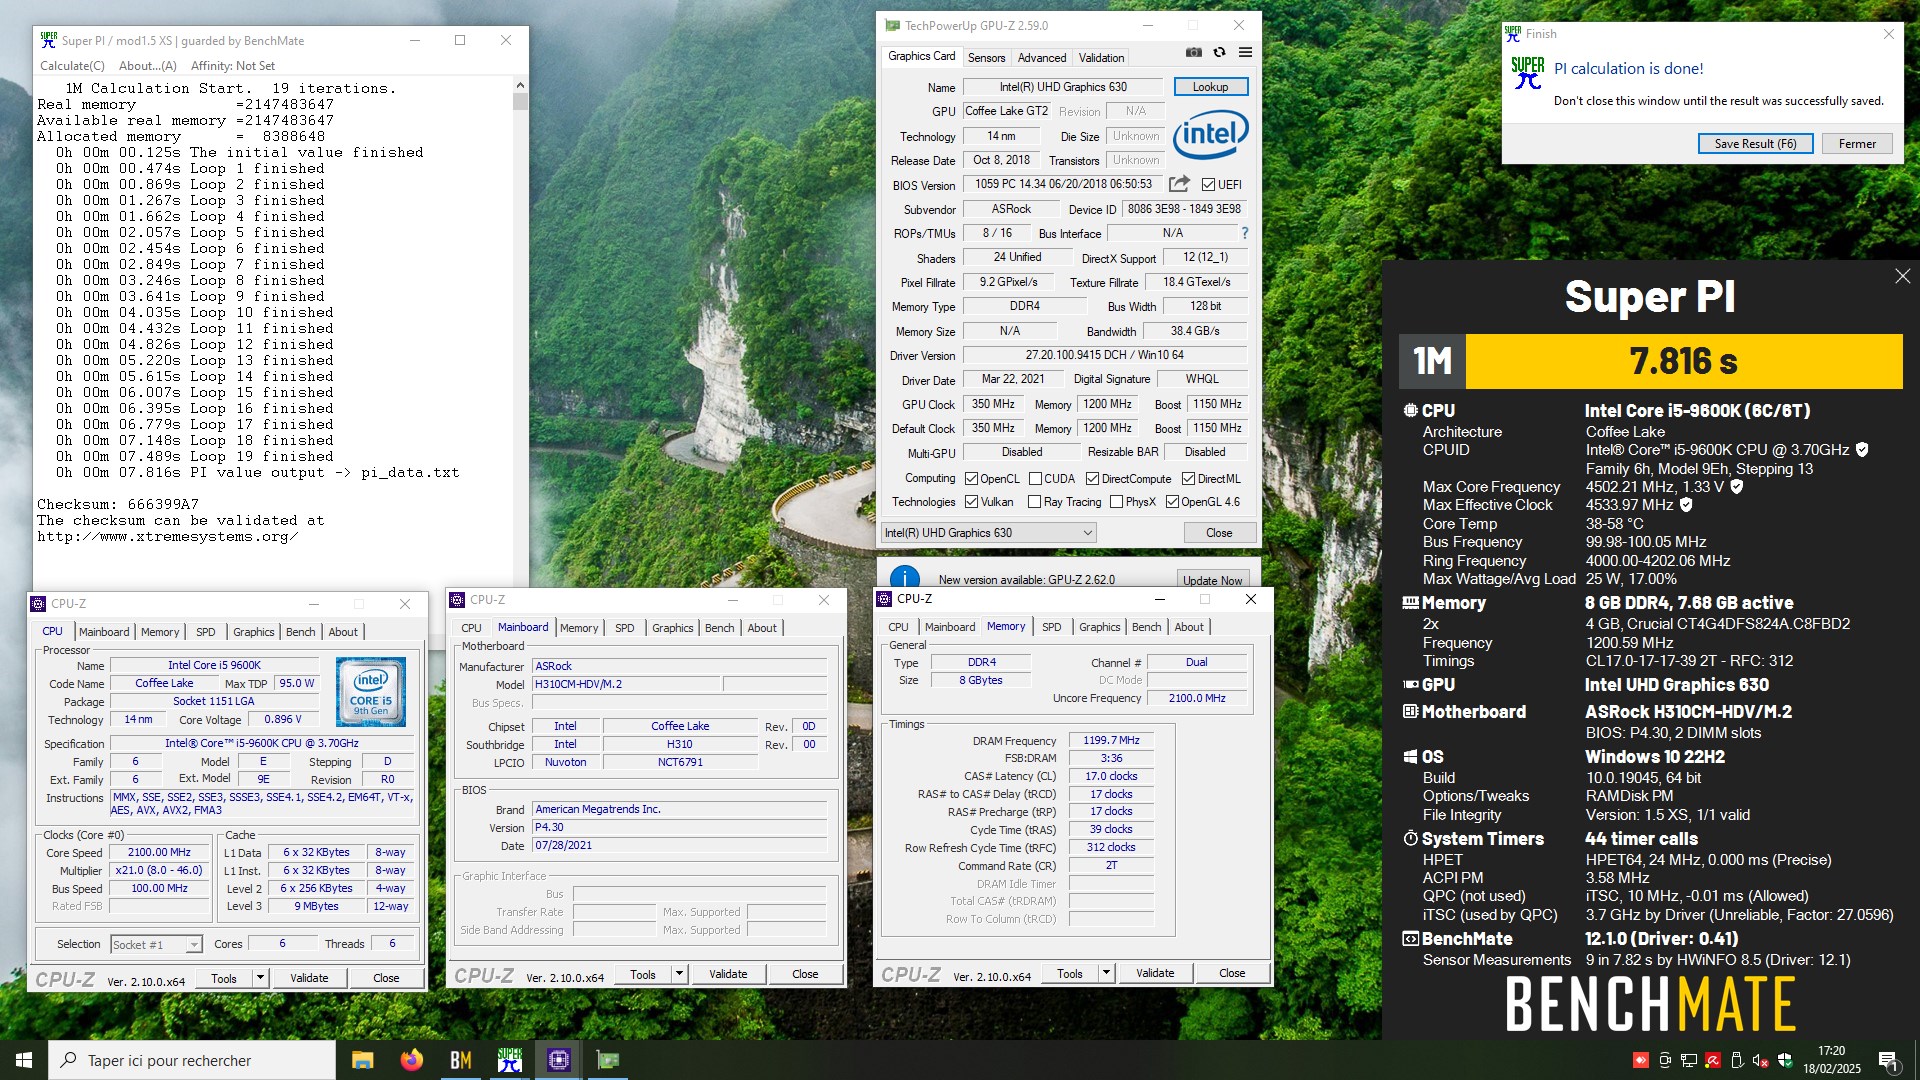Screen dimensions: 1920x1080
Task: Open the About...(A) menu in Super PI
Action: [x=148, y=66]
